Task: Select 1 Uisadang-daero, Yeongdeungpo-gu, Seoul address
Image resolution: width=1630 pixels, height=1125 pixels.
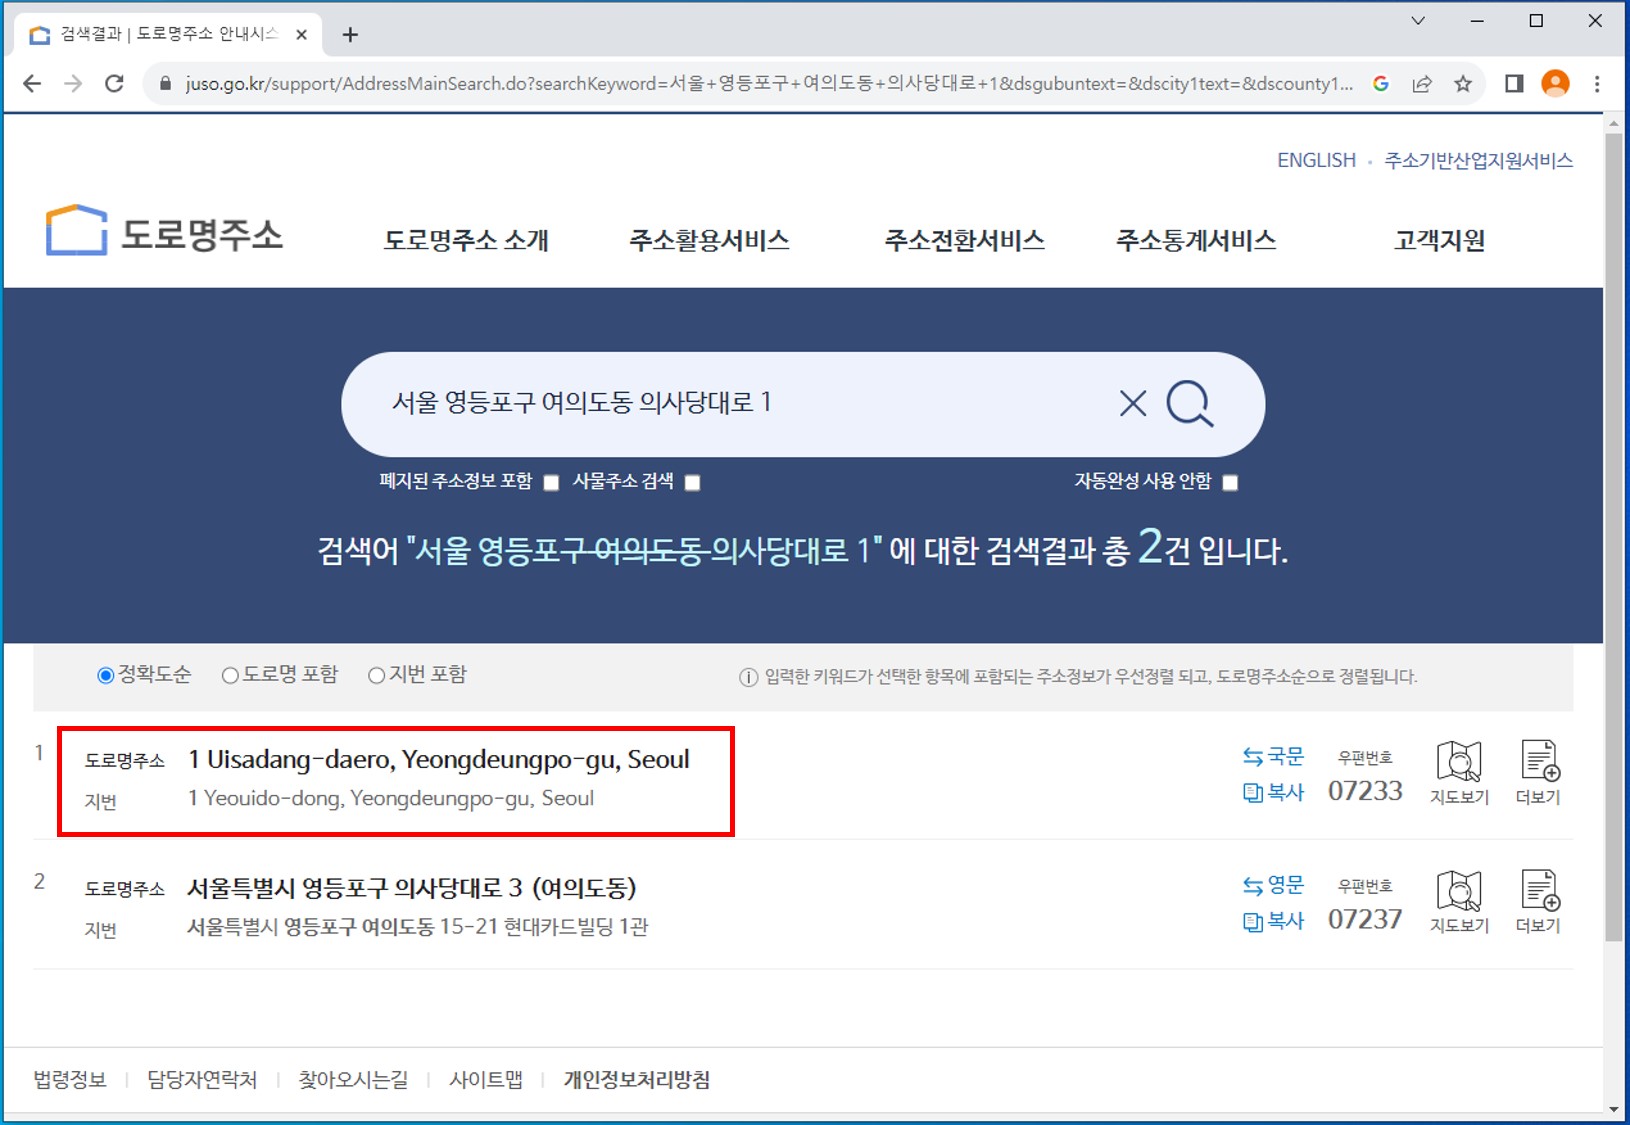Action: click(439, 760)
